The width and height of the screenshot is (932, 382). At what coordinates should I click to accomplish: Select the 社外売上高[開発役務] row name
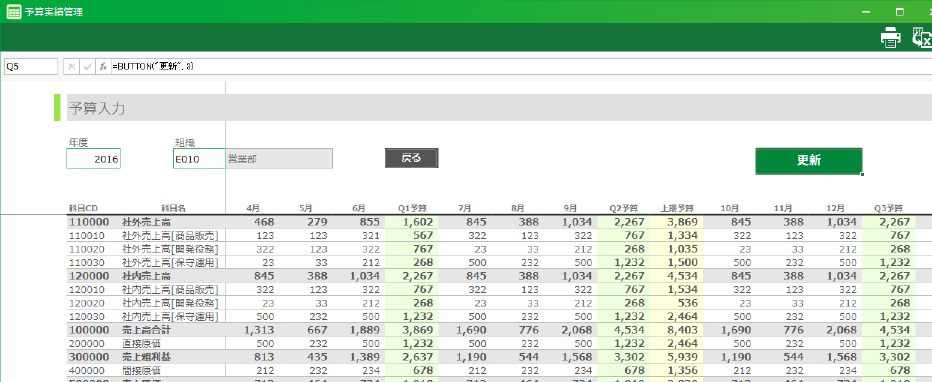(170, 249)
